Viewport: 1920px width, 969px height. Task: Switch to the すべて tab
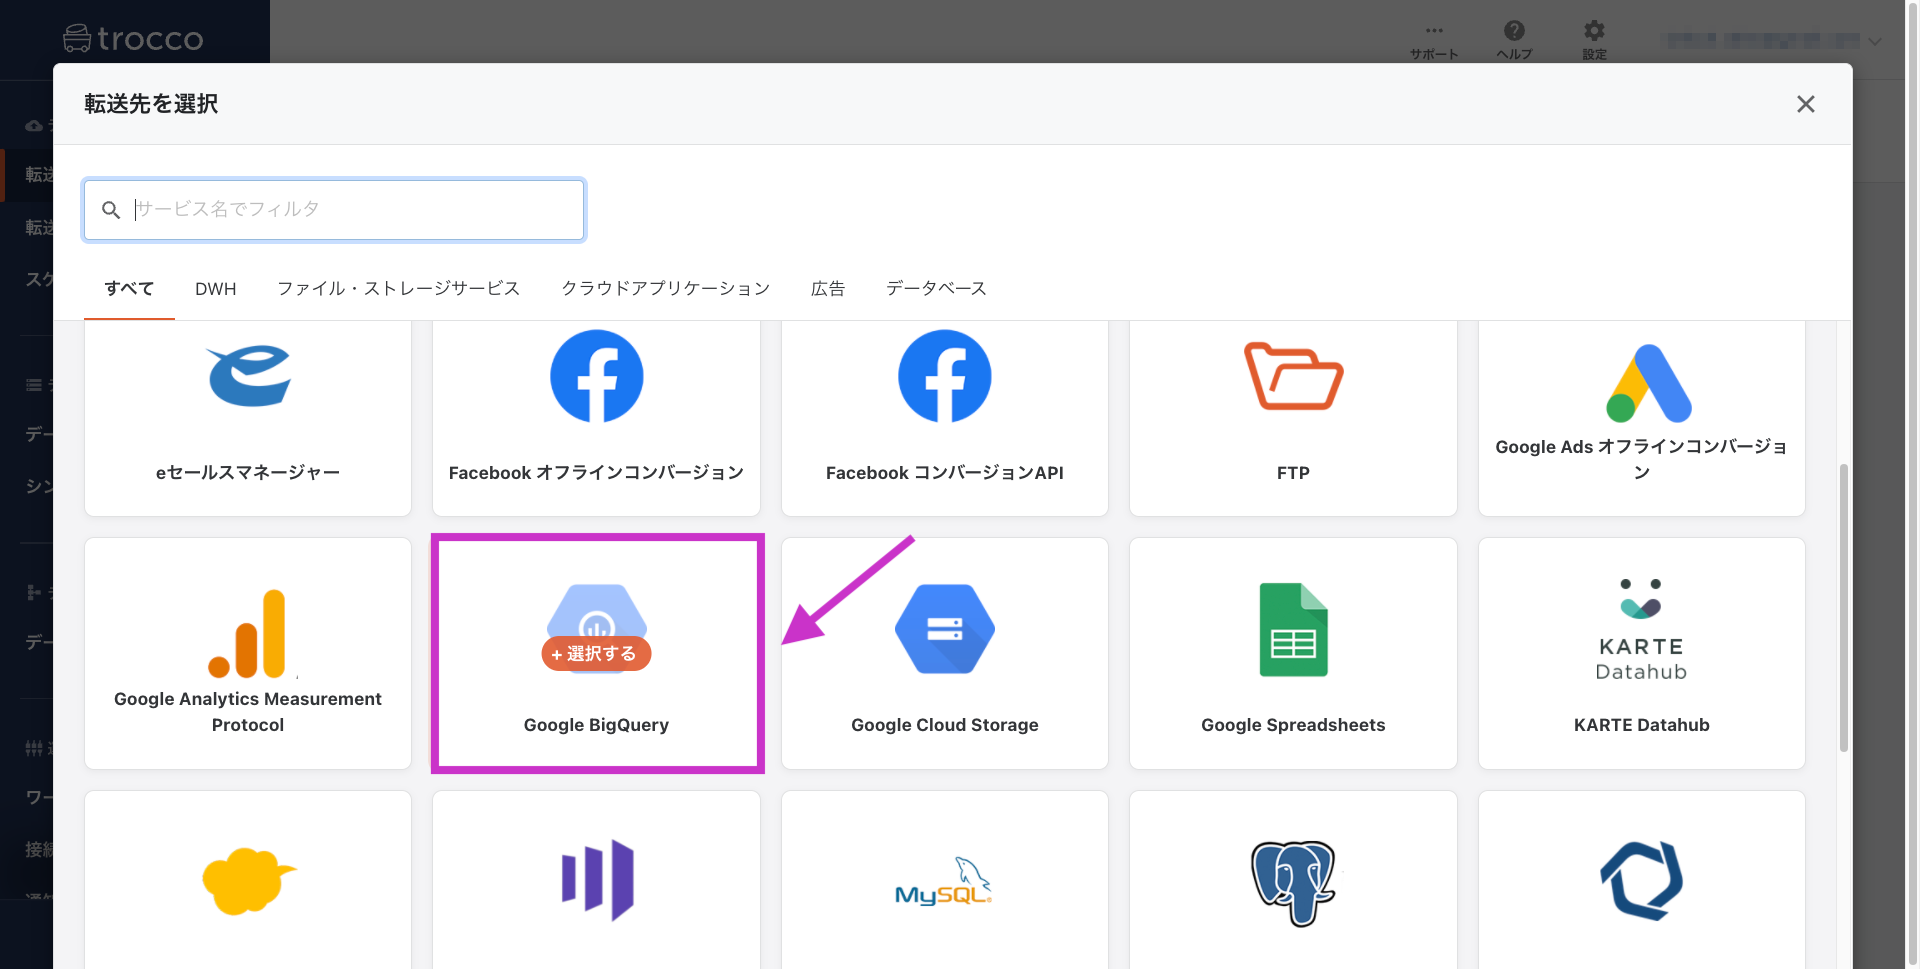[129, 289]
